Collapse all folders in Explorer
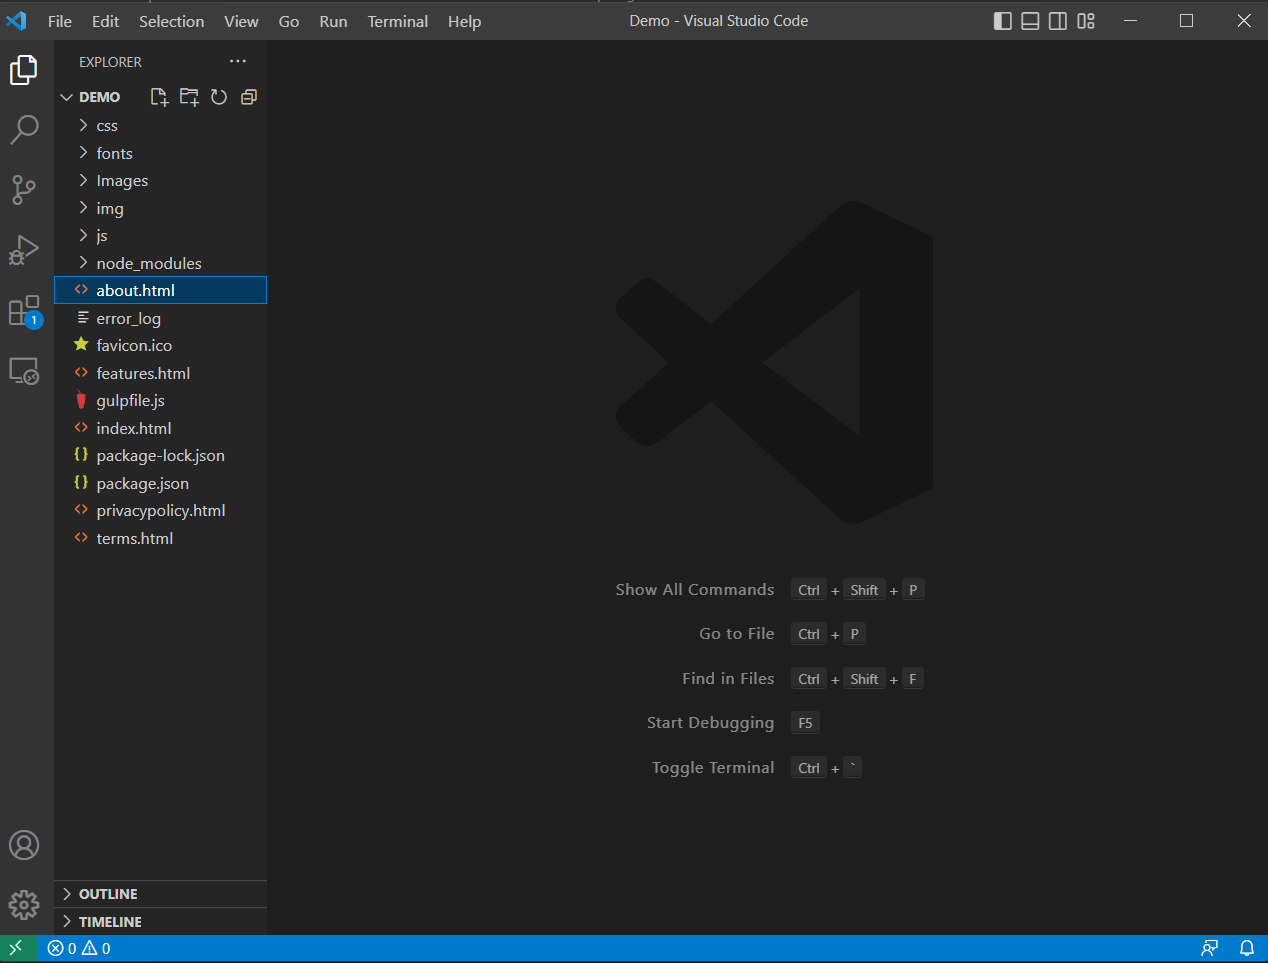The height and width of the screenshot is (963, 1268). click(249, 97)
